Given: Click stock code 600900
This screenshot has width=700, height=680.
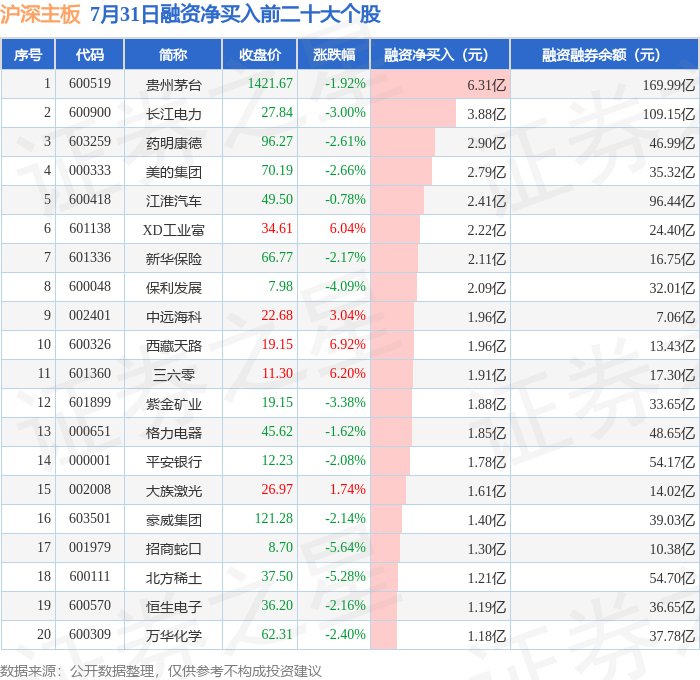Looking at the screenshot, I should tap(91, 113).
